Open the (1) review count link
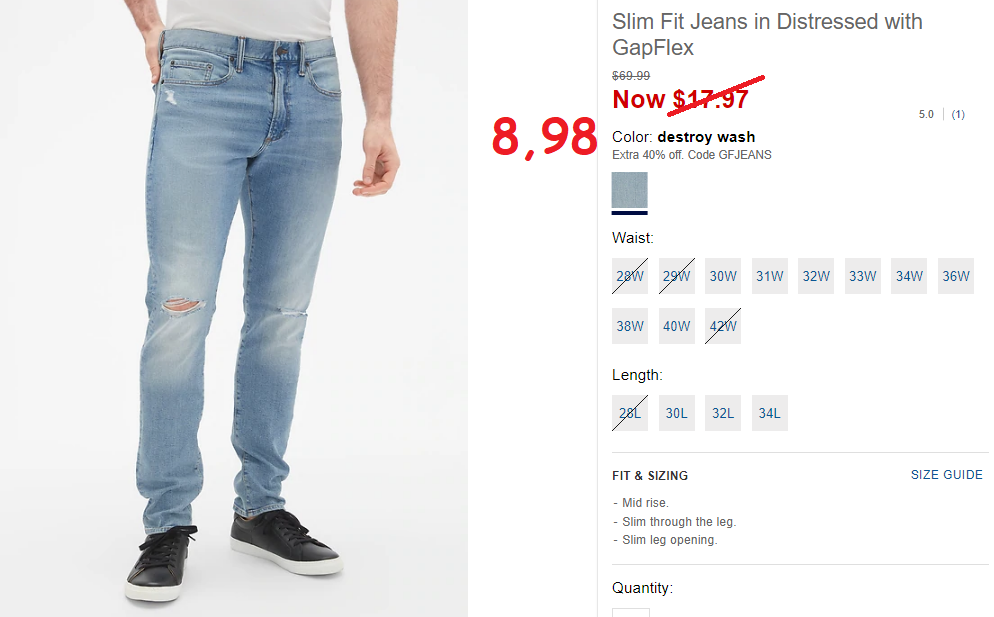 [x=958, y=114]
